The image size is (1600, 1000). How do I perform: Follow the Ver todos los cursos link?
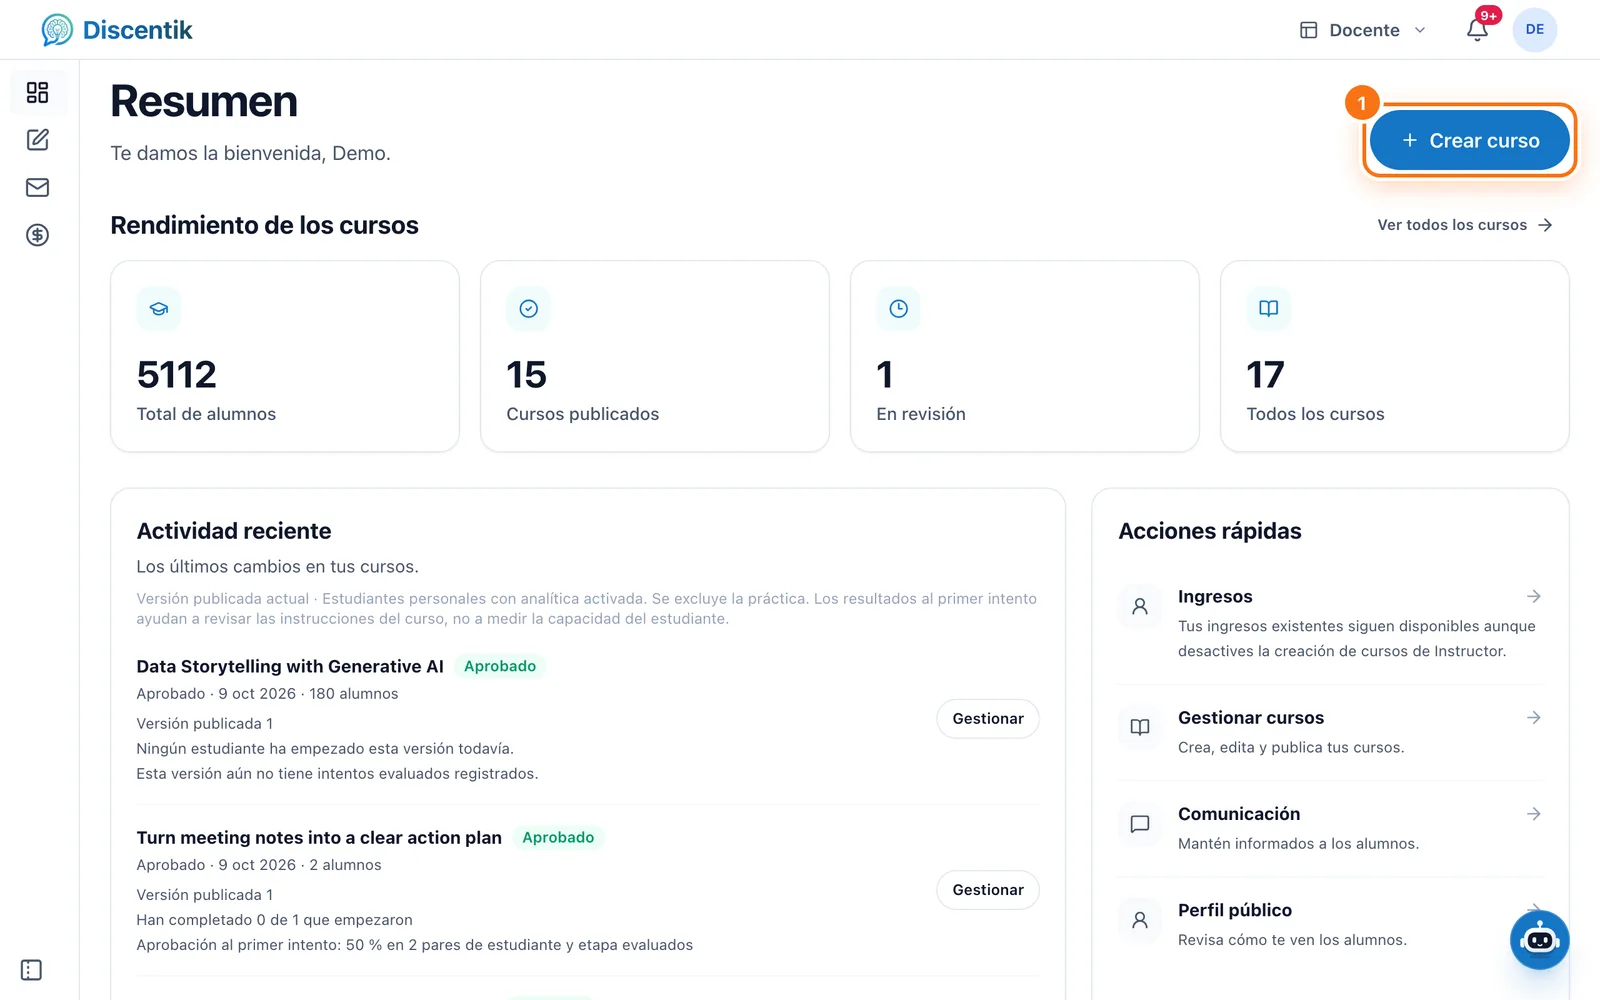(1465, 225)
